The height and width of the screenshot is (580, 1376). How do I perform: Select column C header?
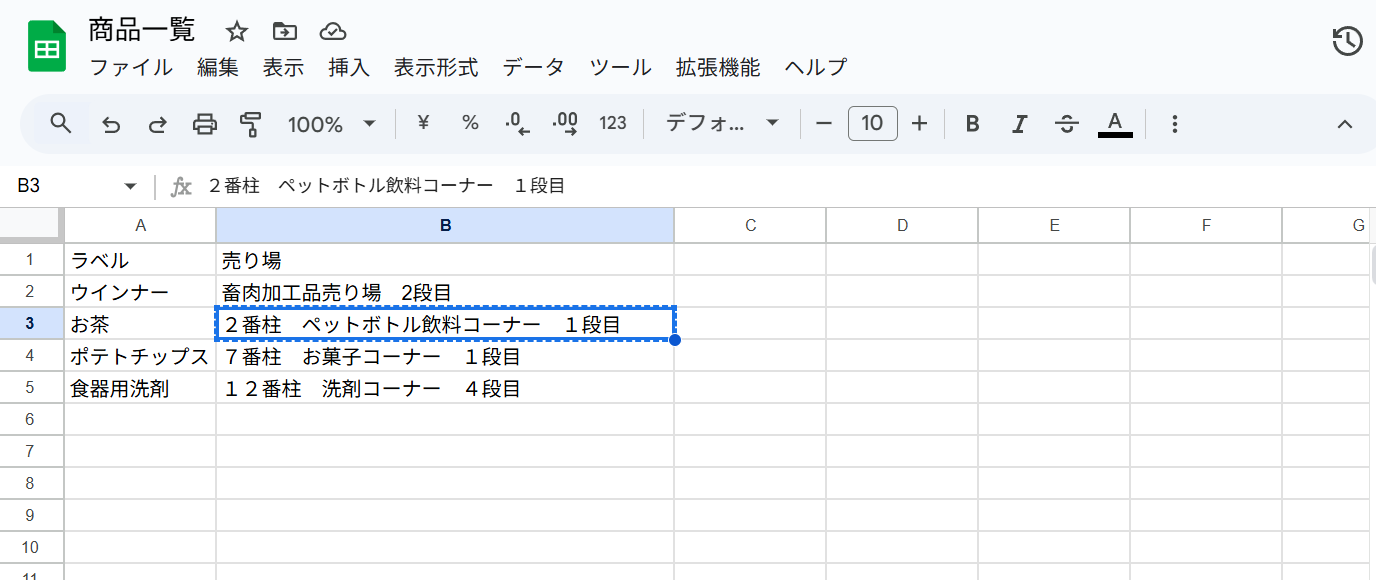750,226
